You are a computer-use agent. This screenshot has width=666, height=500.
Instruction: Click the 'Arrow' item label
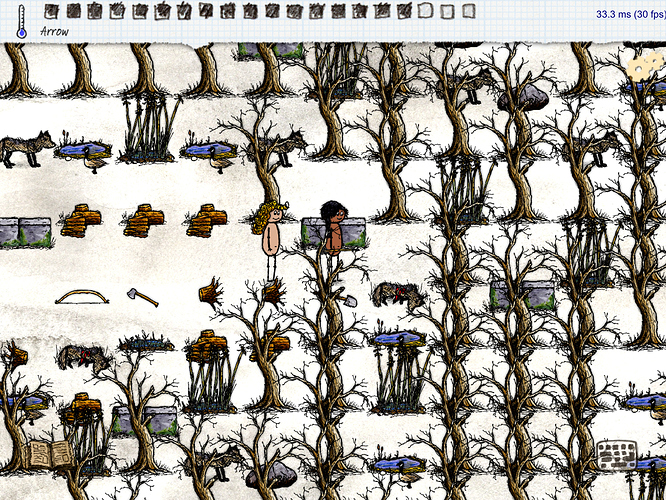[x=54, y=31]
